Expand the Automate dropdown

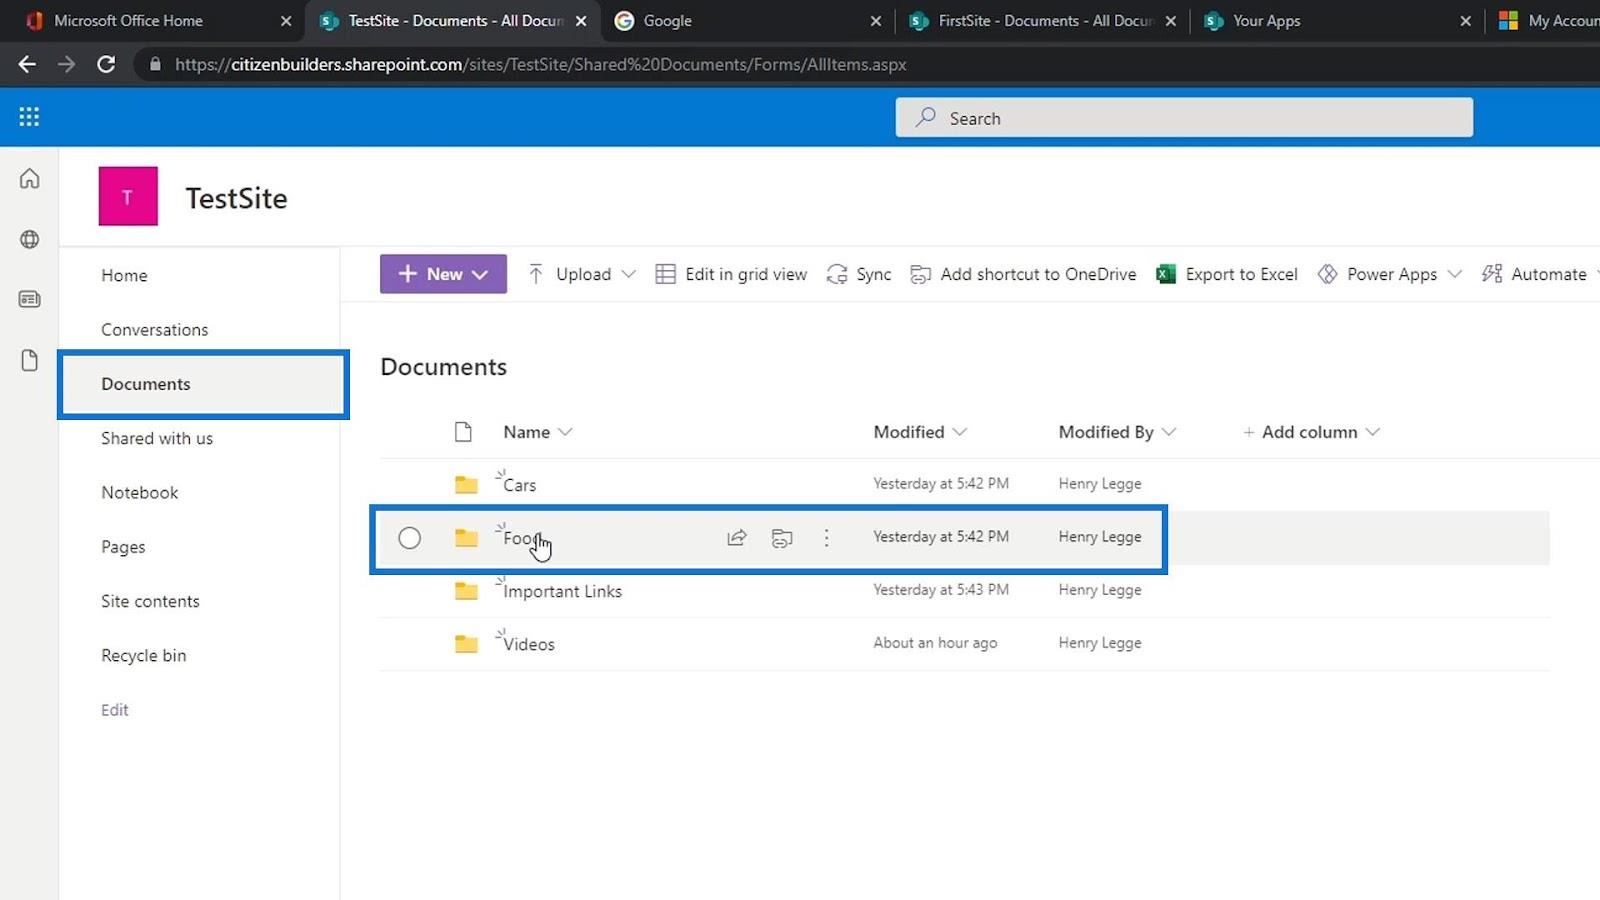(1596, 274)
